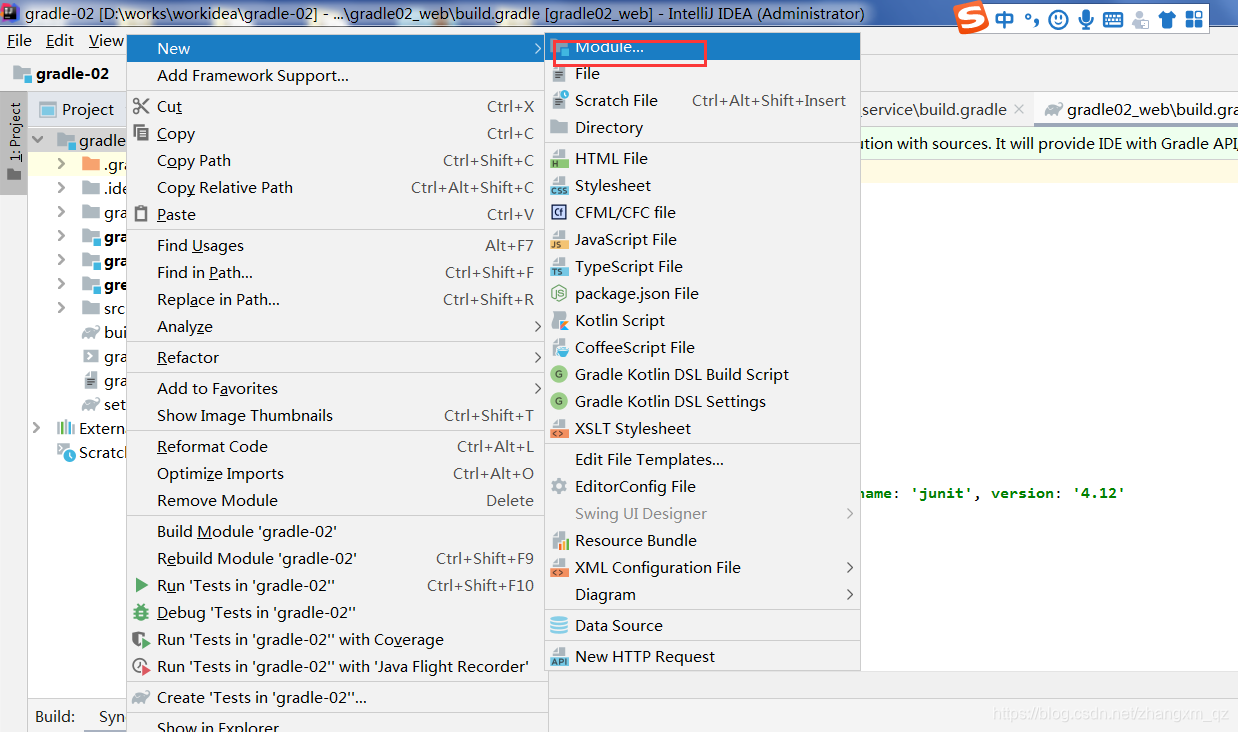Choose Create 'Tests in 'gradle-02''...
The image size is (1238, 732).
tap(336, 698)
